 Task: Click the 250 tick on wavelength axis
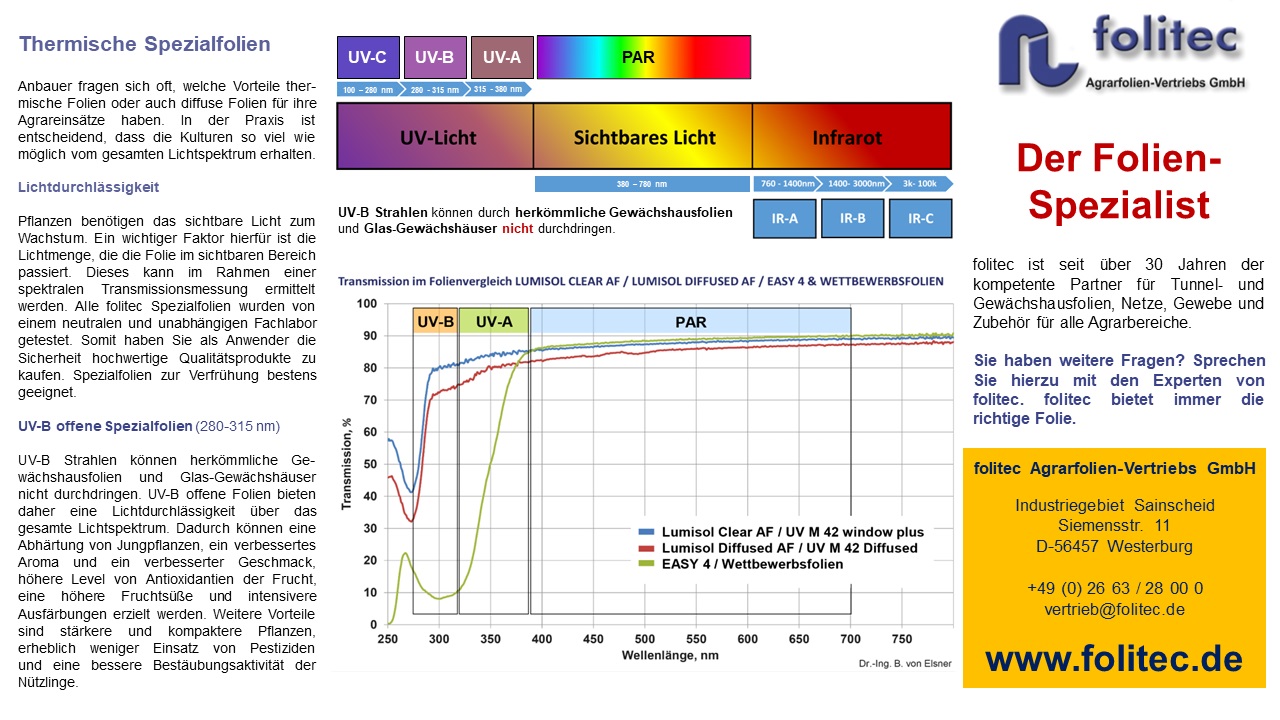[x=386, y=639]
